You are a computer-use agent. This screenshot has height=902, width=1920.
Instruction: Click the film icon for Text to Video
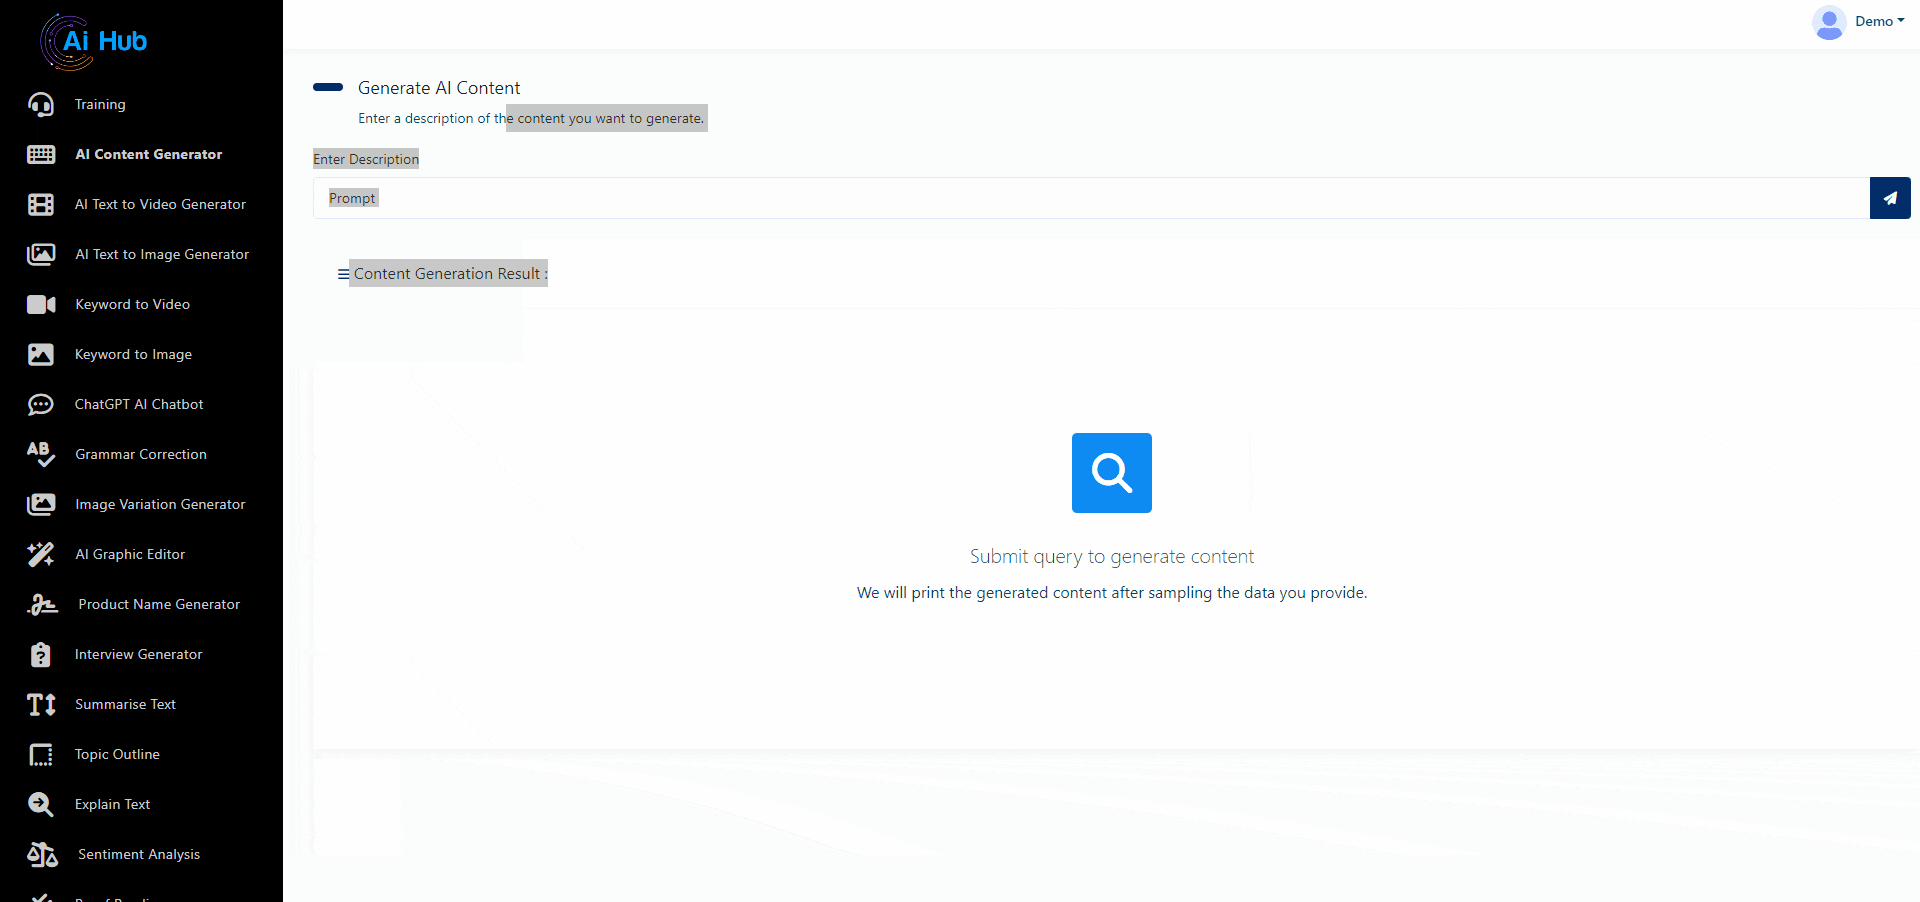41,204
